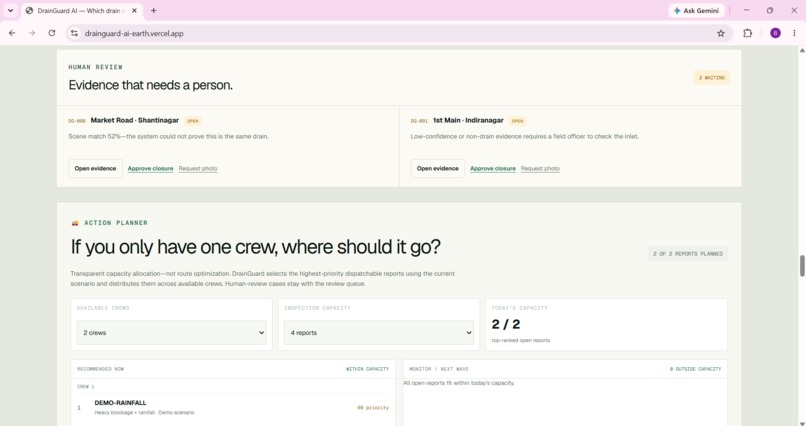Screen dimensions: 806x426
Task: Click the scrollbar down arrow
Action: pos(801,423)
